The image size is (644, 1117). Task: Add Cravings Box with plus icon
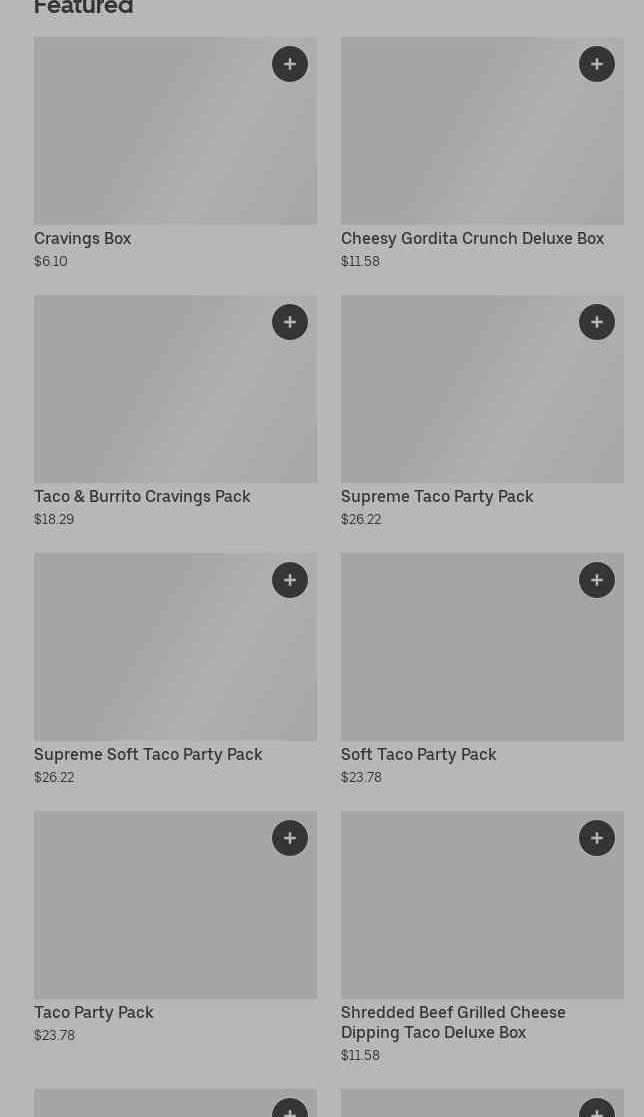click(290, 64)
